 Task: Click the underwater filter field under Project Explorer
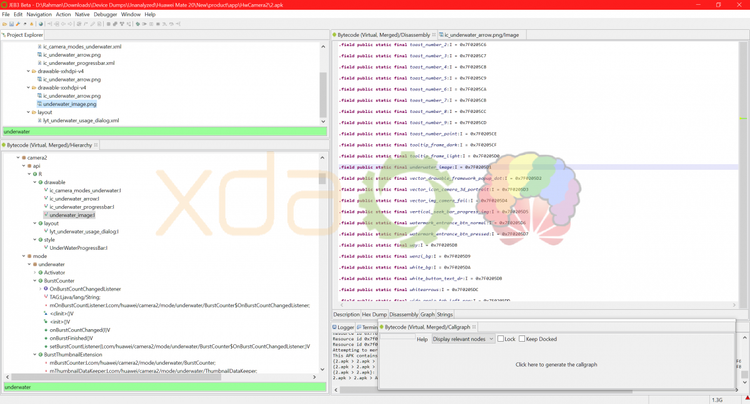pos(165,131)
